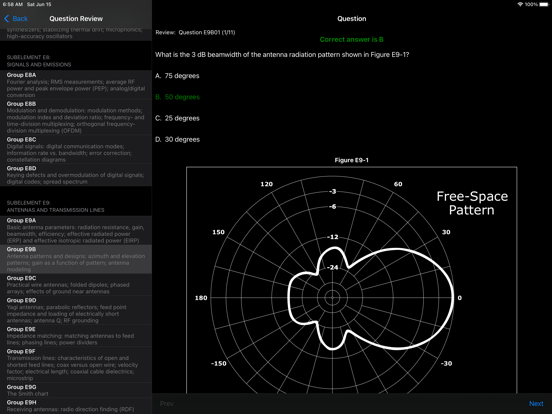Tap the dimmed Prev button
The image size is (552, 414).
click(167, 403)
